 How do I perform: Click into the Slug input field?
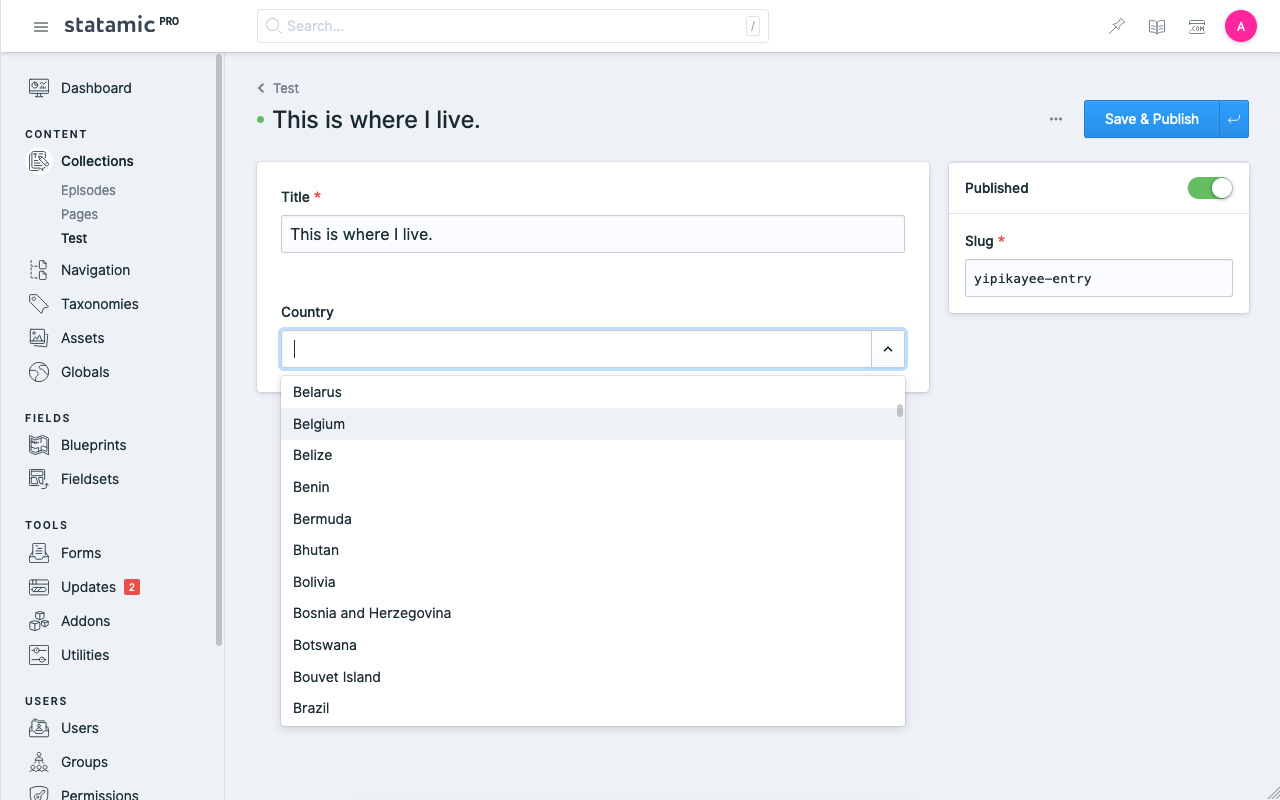tap(1098, 279)
